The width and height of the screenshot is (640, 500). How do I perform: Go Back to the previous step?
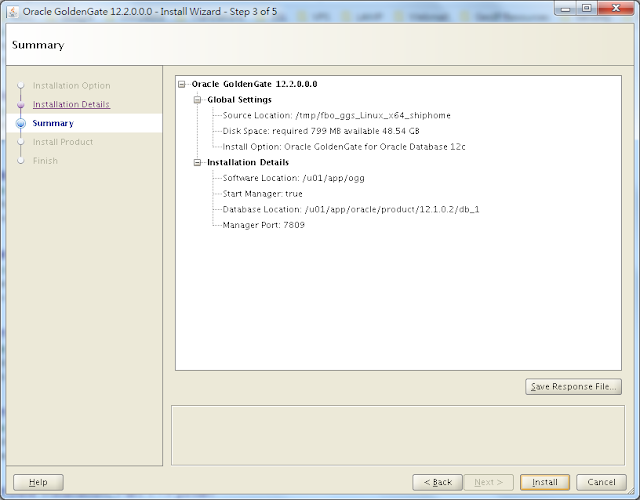point(437,482)
